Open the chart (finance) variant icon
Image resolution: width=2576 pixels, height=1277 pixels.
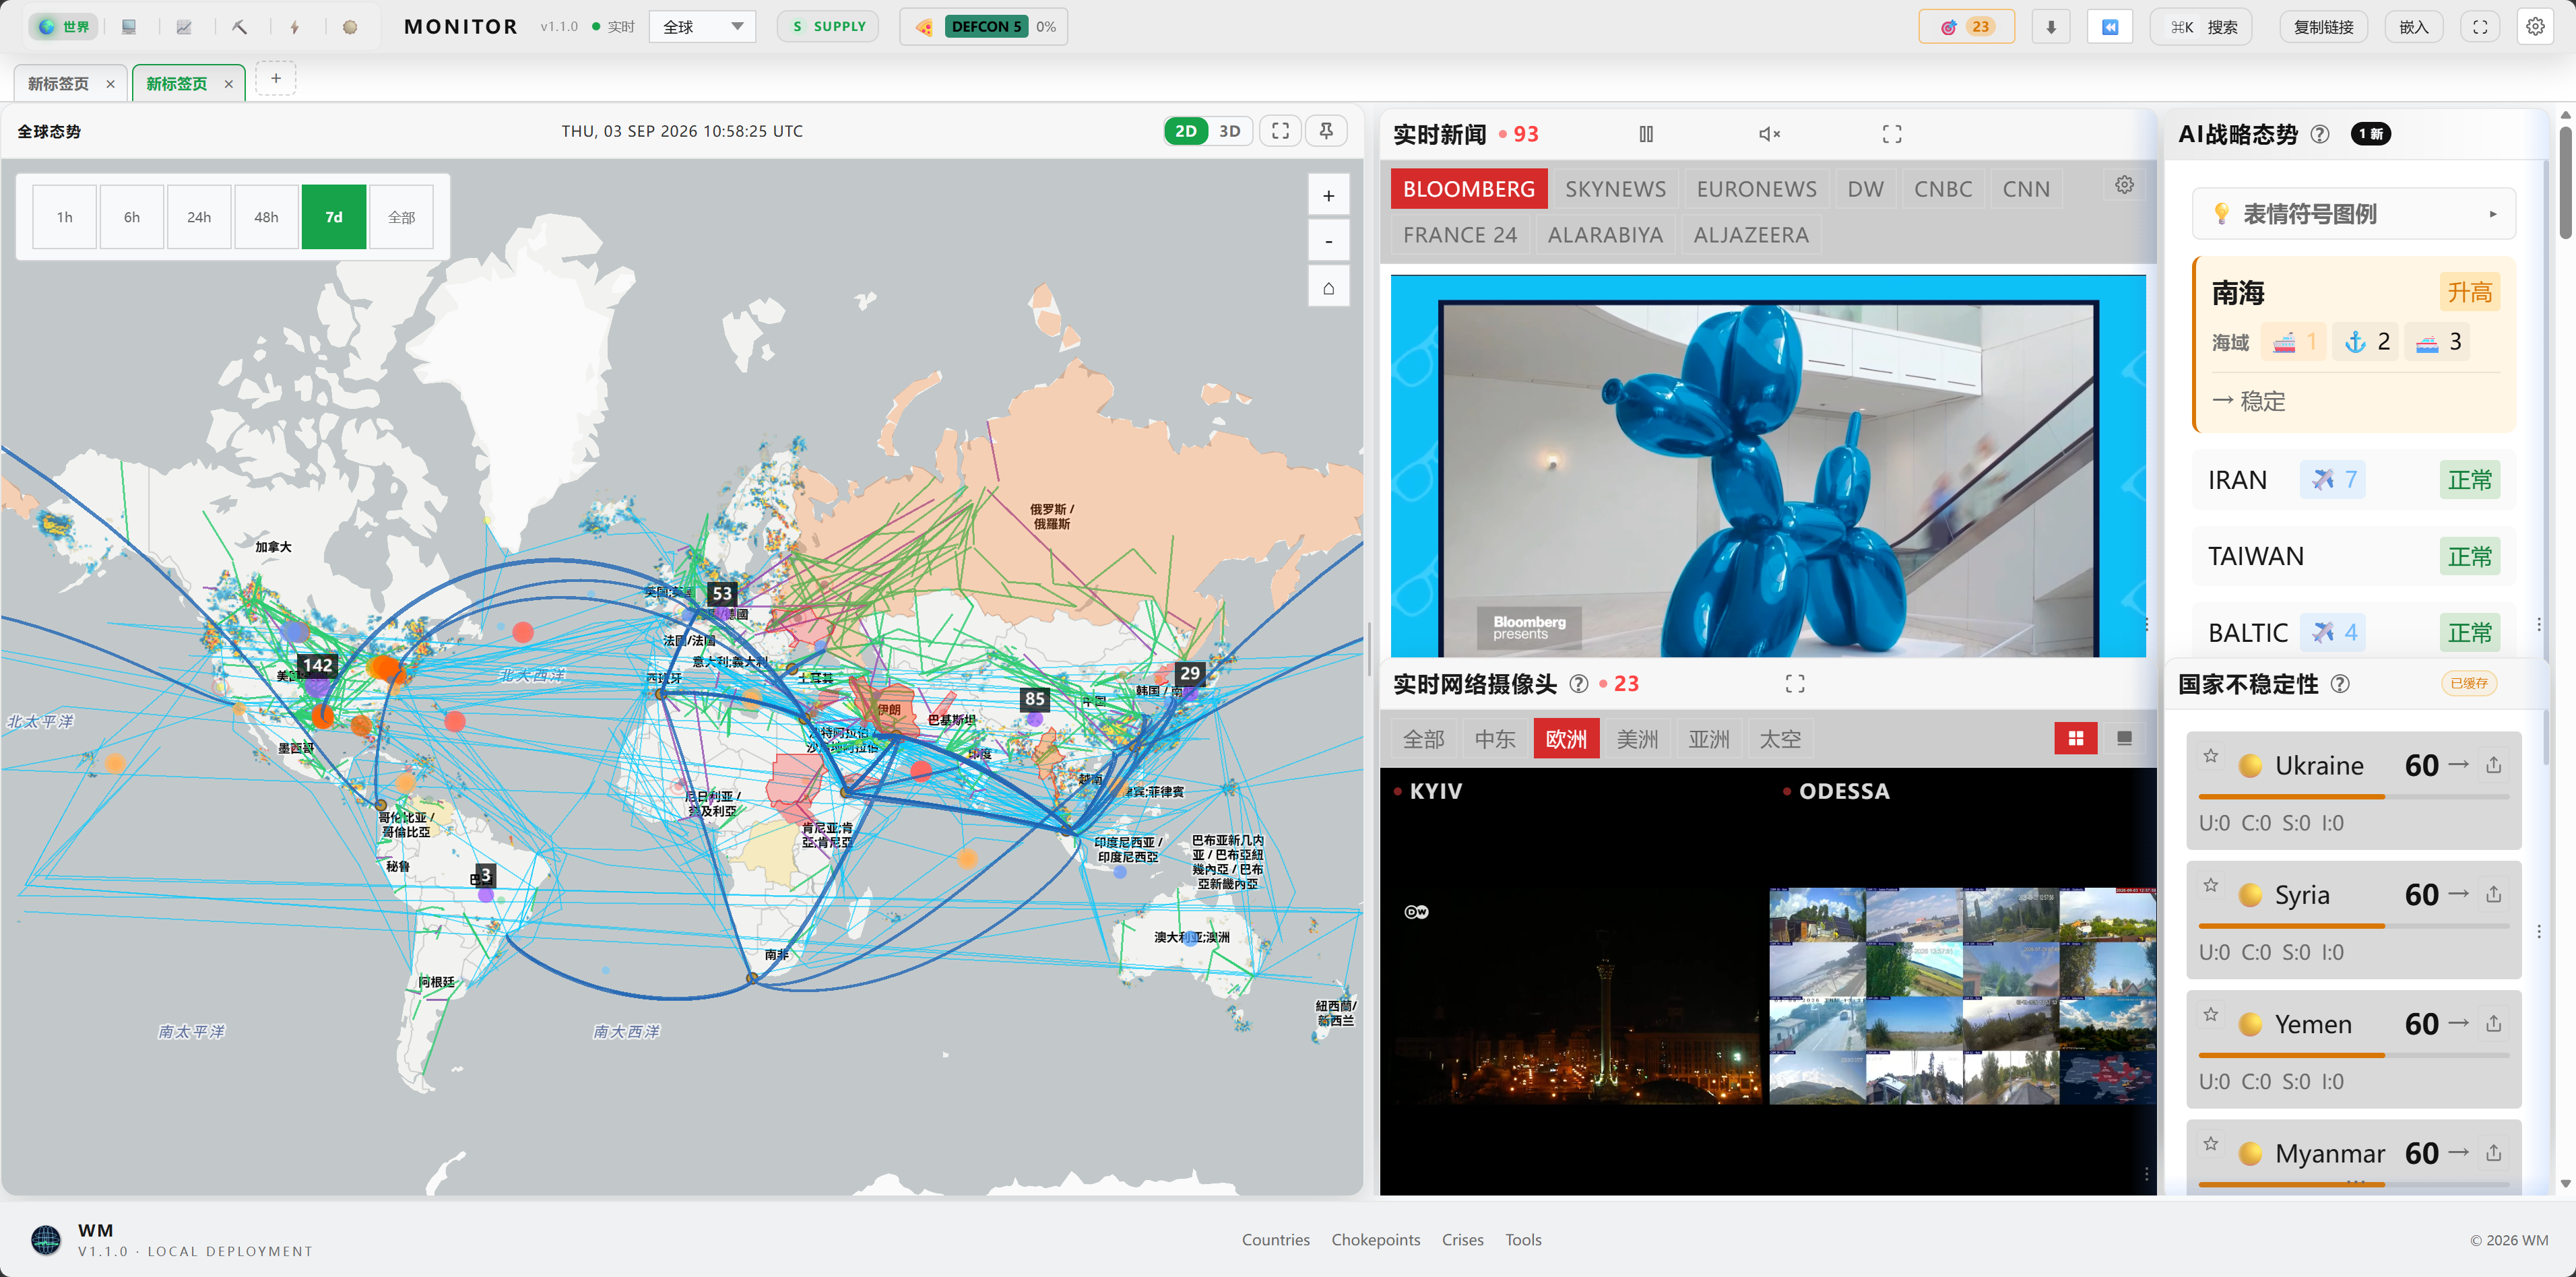184,27
